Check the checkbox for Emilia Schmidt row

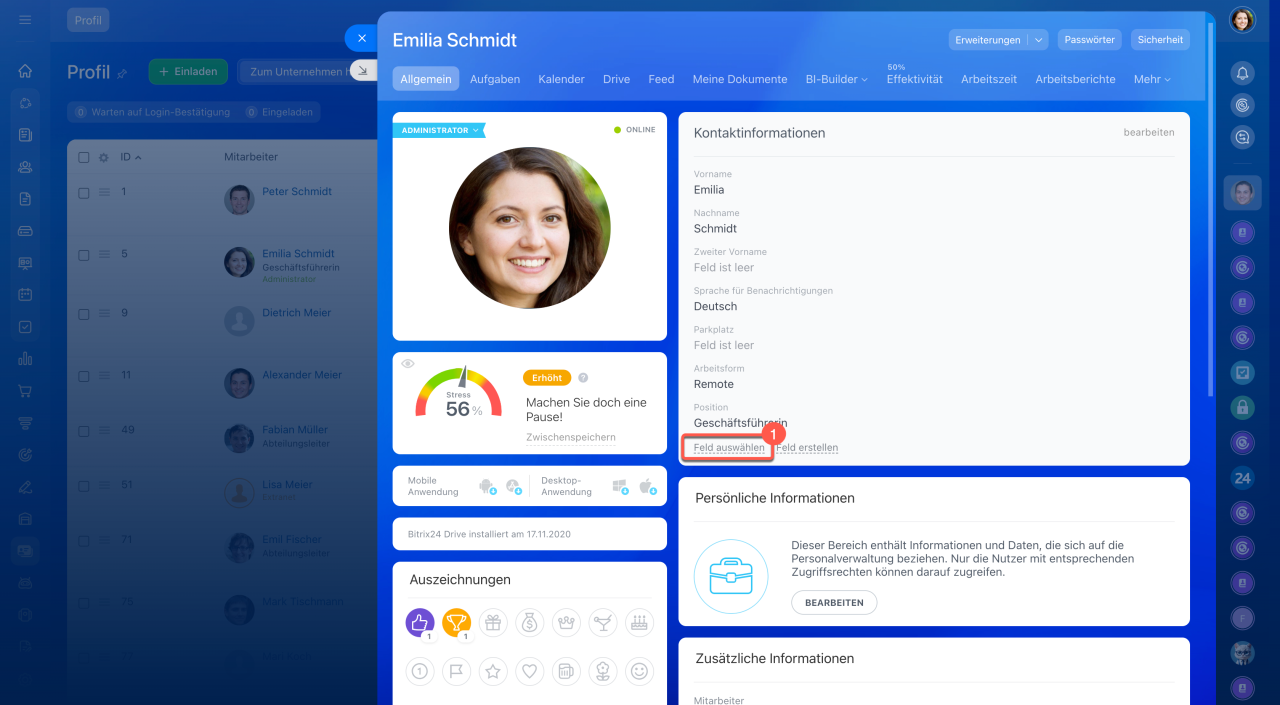[84, 255]
